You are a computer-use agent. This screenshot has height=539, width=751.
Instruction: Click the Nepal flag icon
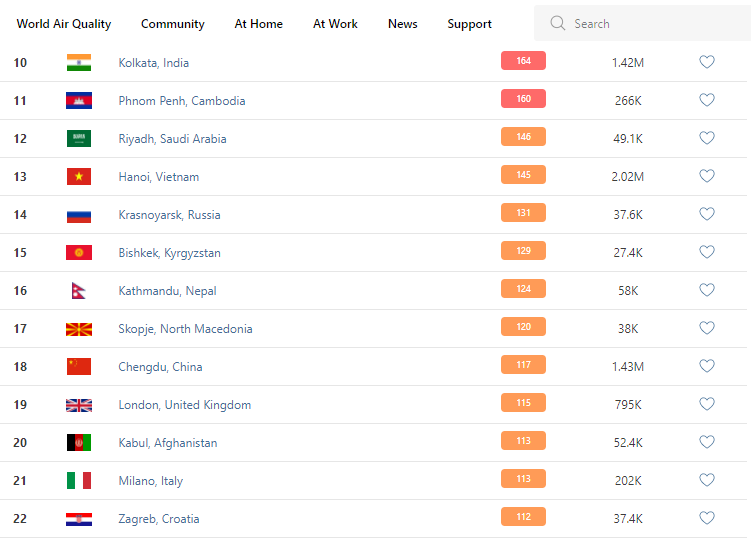coord(77,291)
